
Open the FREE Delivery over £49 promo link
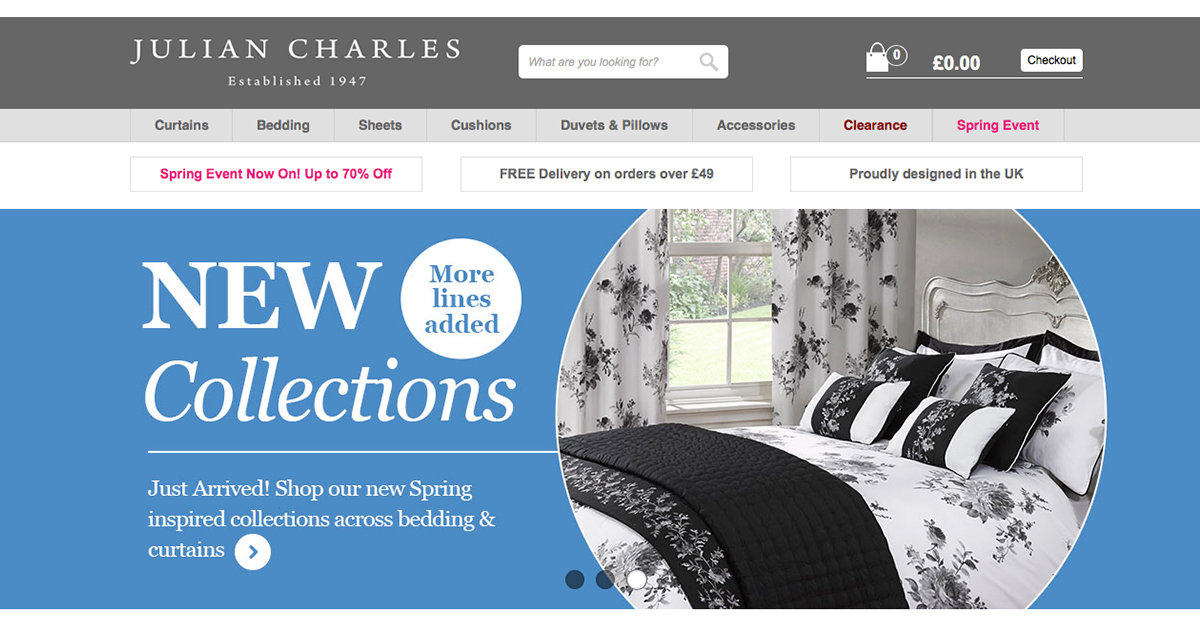click(606, 174)
